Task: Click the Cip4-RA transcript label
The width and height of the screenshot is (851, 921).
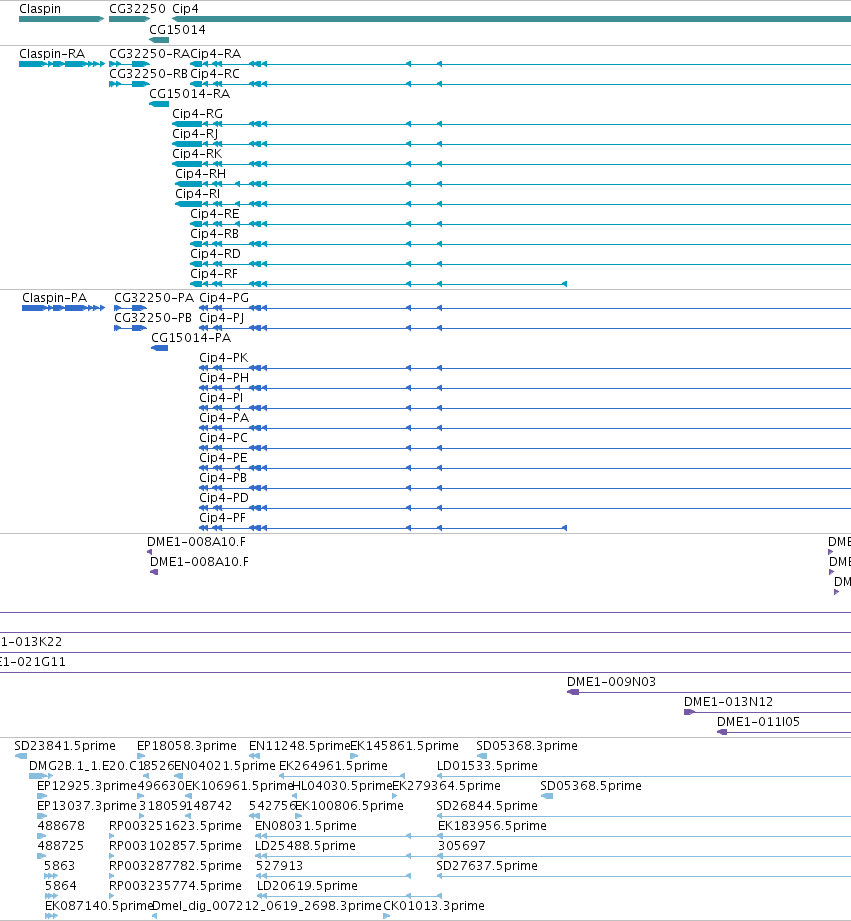Action: (216, 53)
